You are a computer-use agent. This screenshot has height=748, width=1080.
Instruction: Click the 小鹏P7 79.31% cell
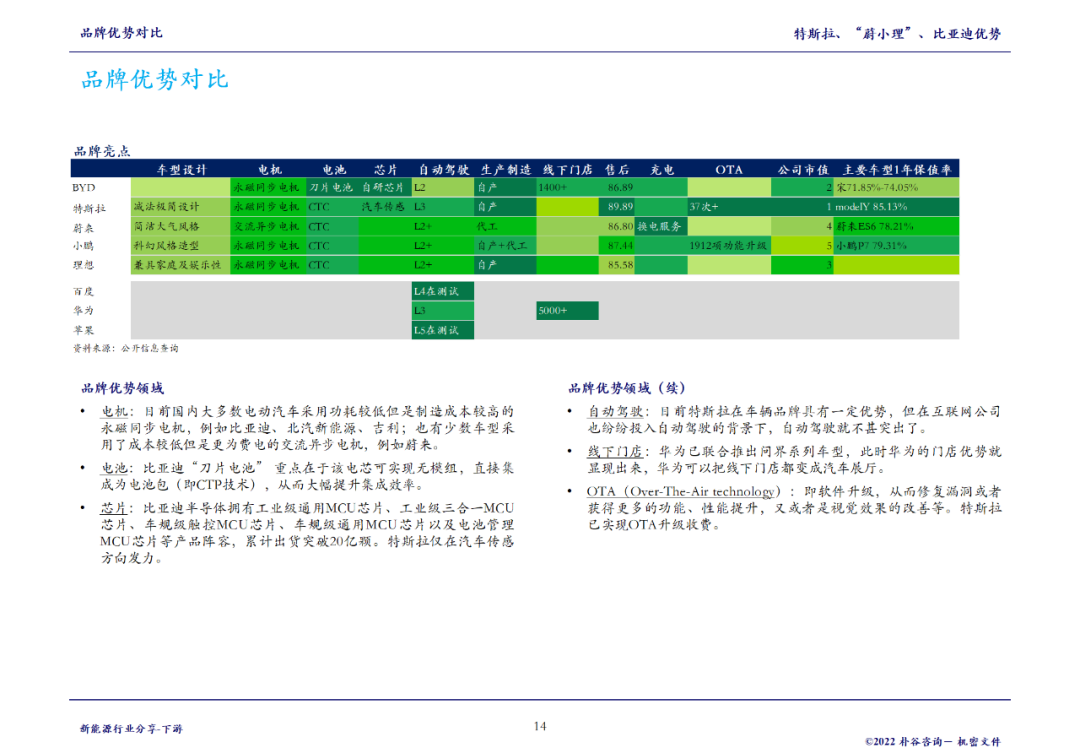(896, 246)
